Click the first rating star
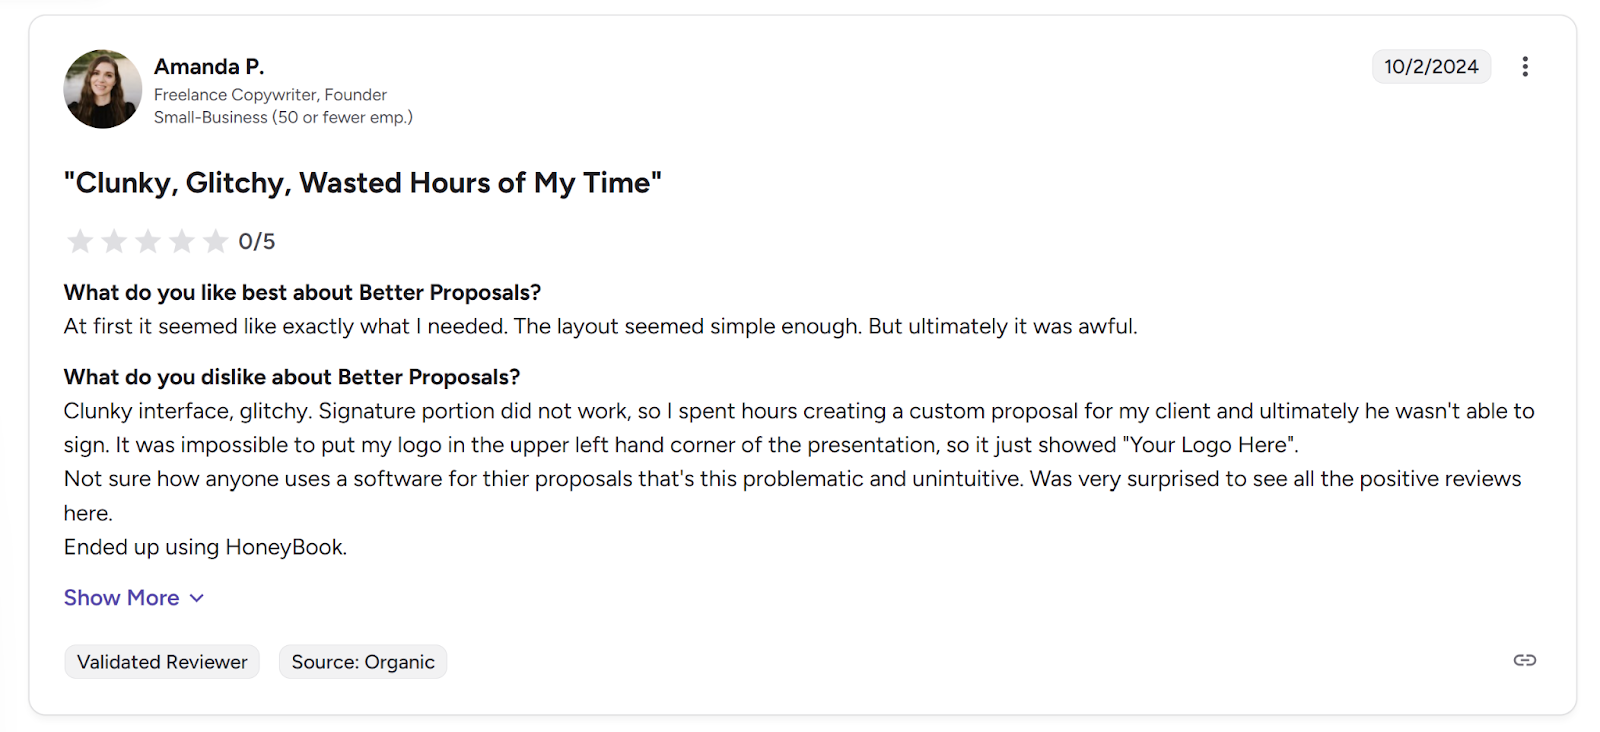Image resolution: width=1600 pixels, height=732 pixels. click(x=80, y=241)
